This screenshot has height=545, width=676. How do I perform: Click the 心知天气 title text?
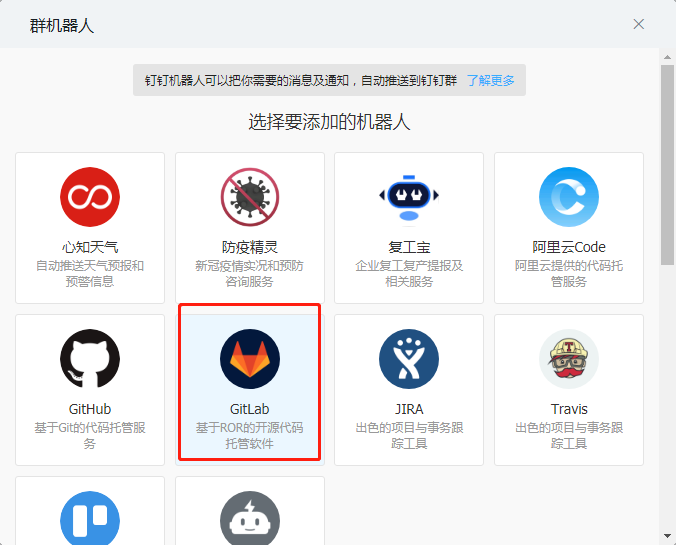pyautogui.click(x=90, y=247)
